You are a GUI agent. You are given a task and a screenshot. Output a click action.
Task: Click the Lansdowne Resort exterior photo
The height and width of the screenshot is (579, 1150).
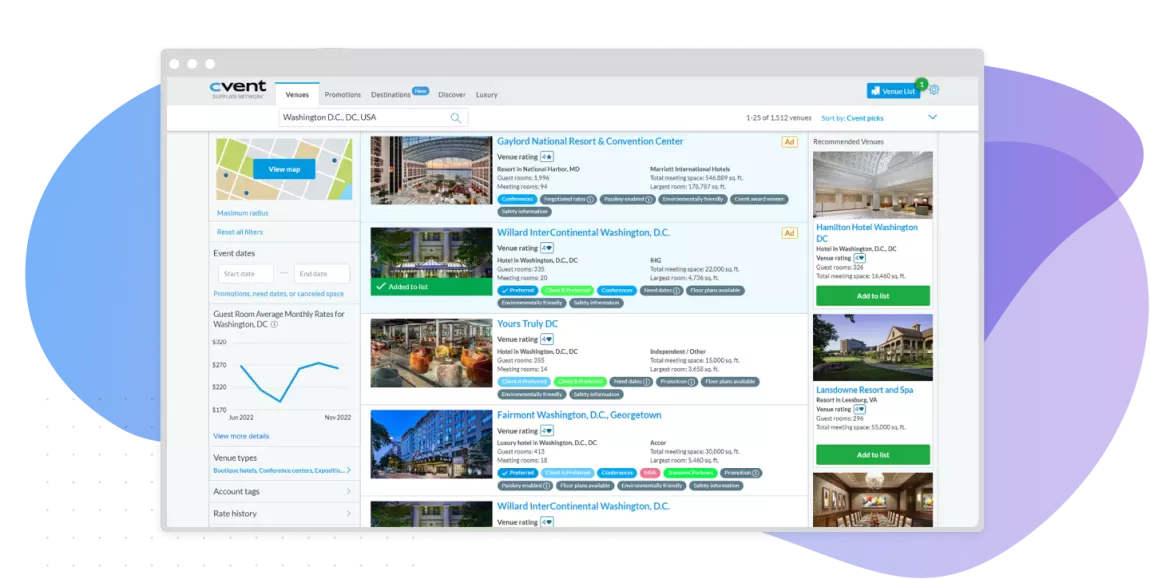(873, 348)
